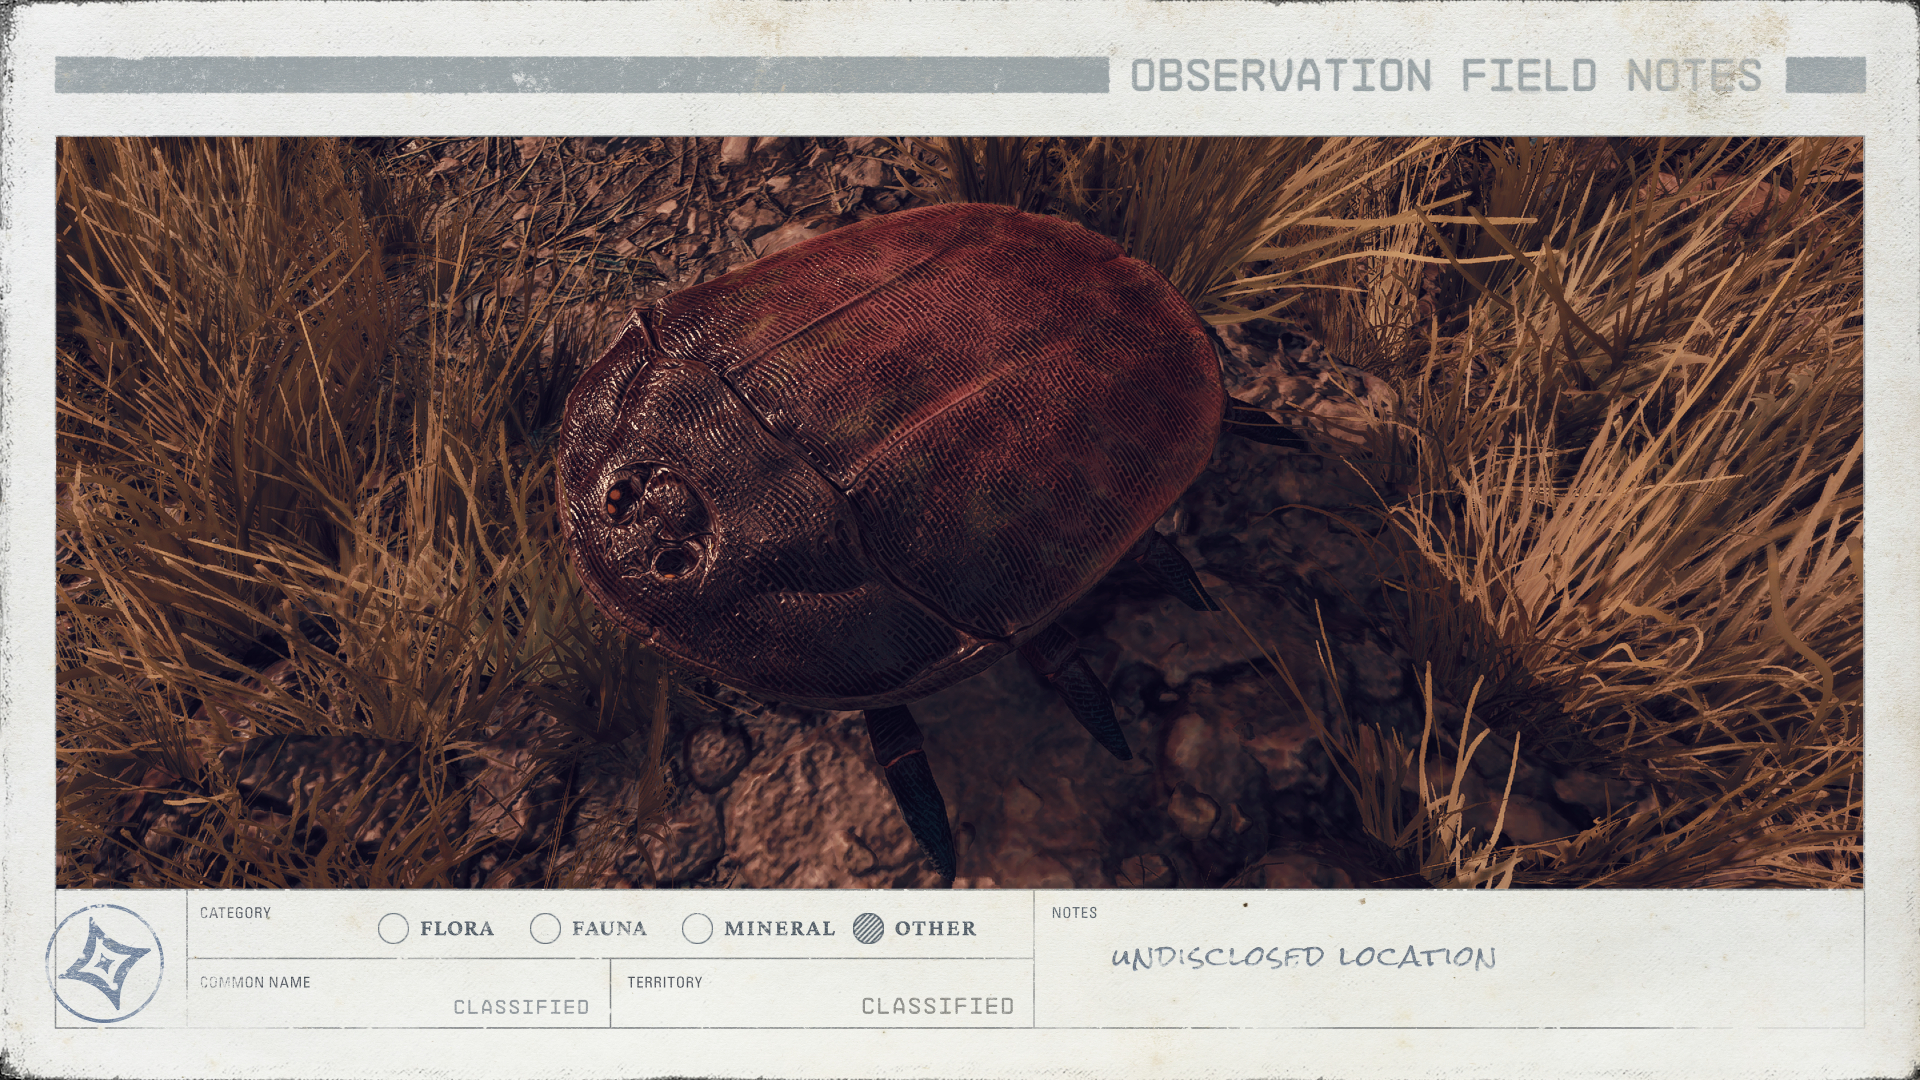The height and width of the screenshot is (1080, 1920).
Task: Click the star compass emblem icon
Action: point(105,963)
